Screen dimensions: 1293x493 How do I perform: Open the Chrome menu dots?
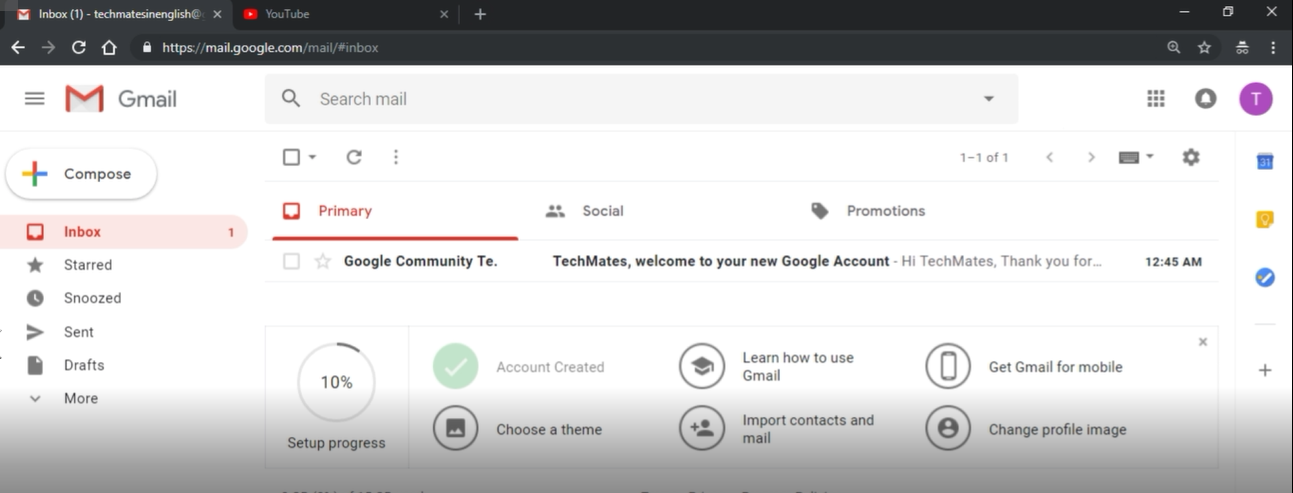click(1273, 47)
